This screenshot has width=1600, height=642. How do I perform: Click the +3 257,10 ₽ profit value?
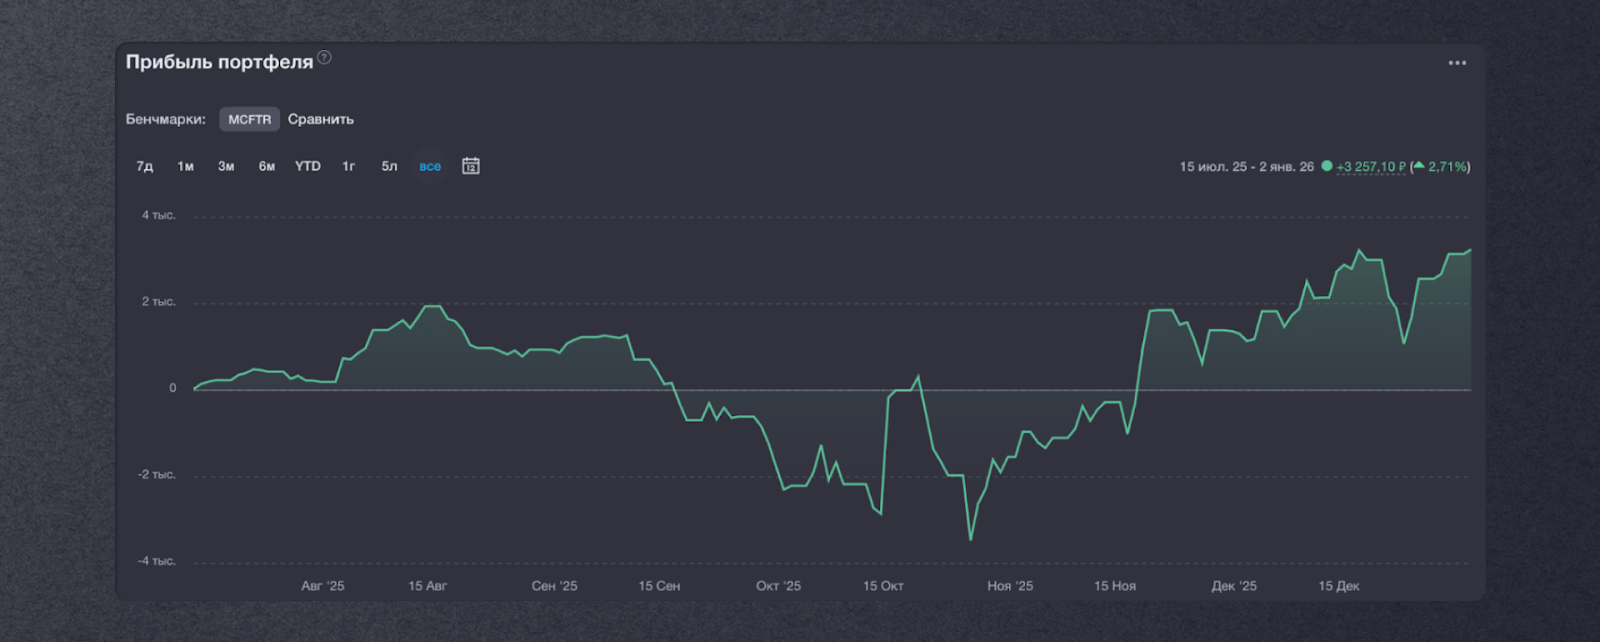[x=1371, y=167]
